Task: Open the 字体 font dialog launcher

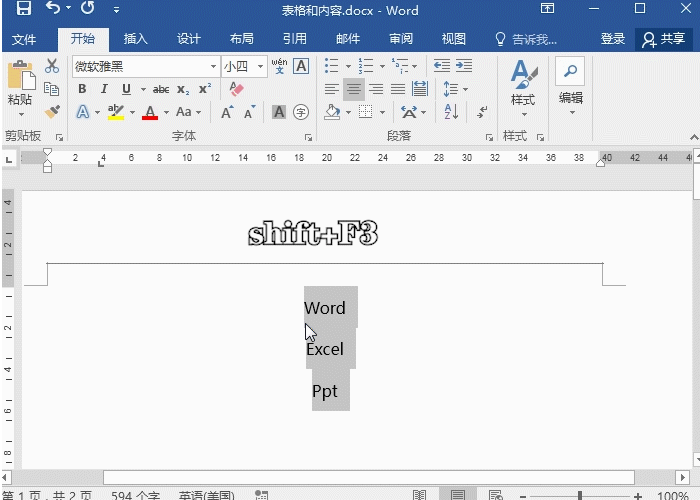Action: (308, 138)
